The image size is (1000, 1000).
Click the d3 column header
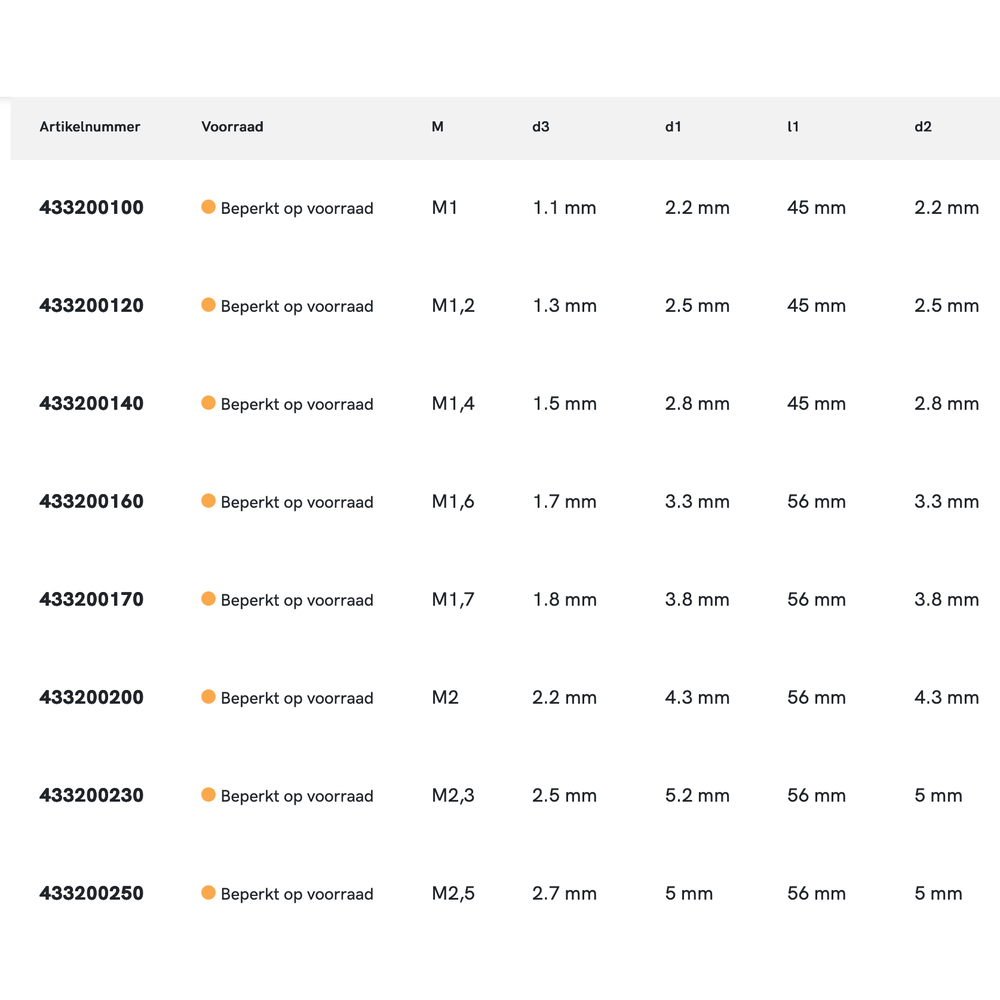(x=541, y=127)
